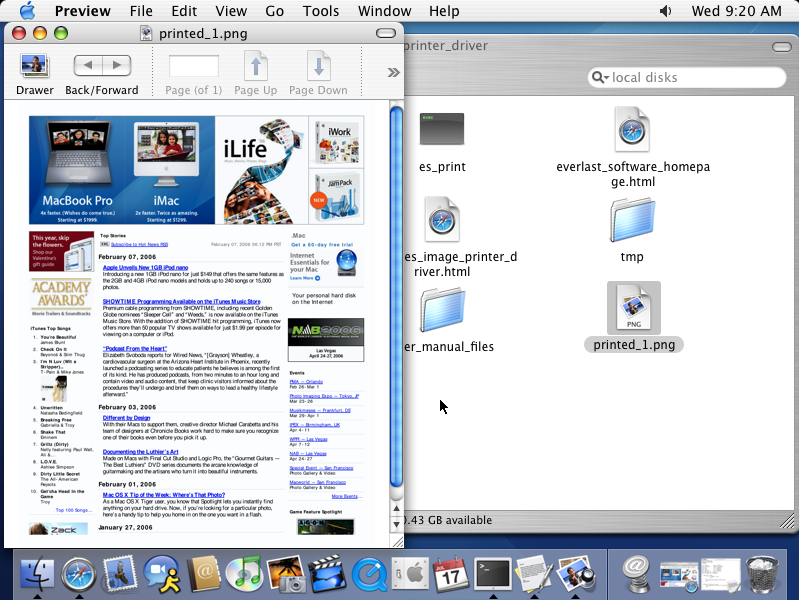Open iMovie from the Dock
The image size is (799, 600).
click(327, 573)
